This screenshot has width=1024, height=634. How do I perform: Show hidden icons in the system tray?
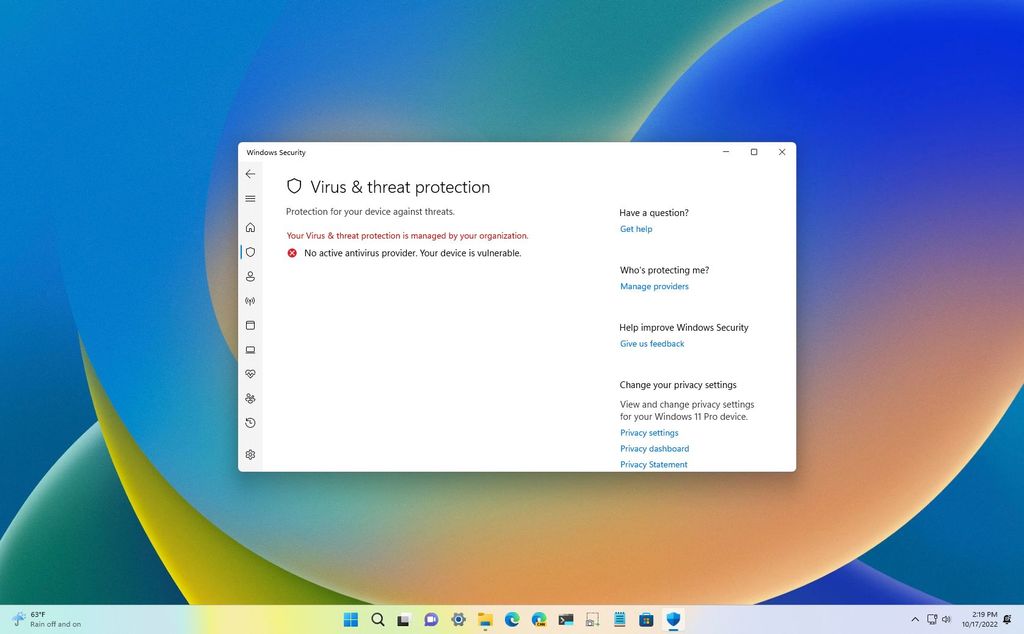[915, 620]
